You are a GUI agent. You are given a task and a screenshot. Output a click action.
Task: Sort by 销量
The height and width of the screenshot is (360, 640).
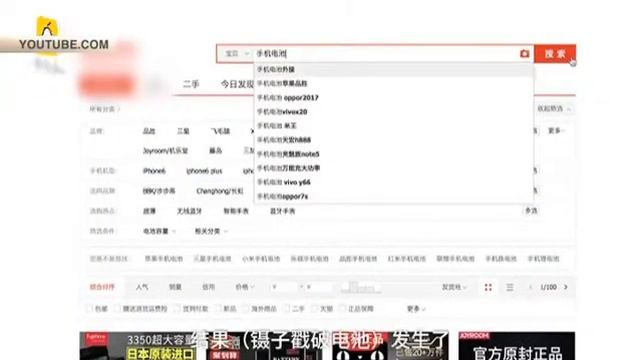coord(175,287)
